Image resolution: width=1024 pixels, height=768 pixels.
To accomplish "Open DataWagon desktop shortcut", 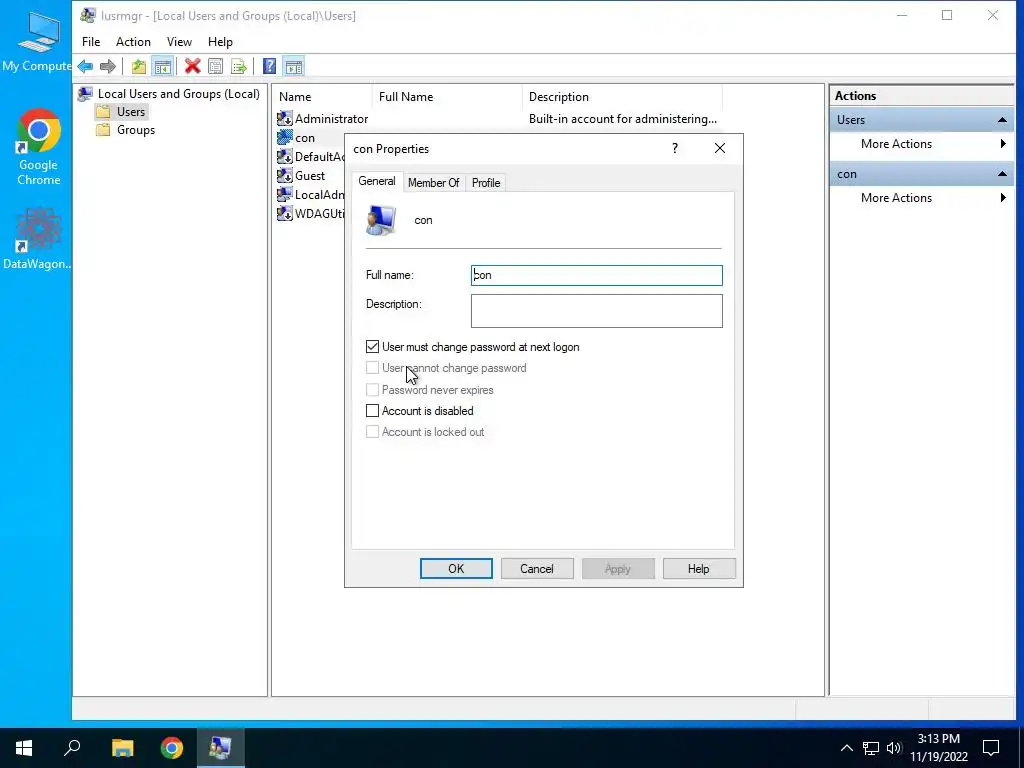I will click(x=37, y=238).
